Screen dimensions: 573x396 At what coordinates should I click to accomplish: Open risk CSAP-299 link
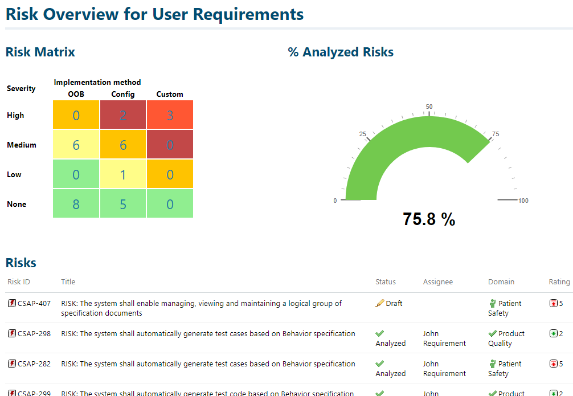34,393
